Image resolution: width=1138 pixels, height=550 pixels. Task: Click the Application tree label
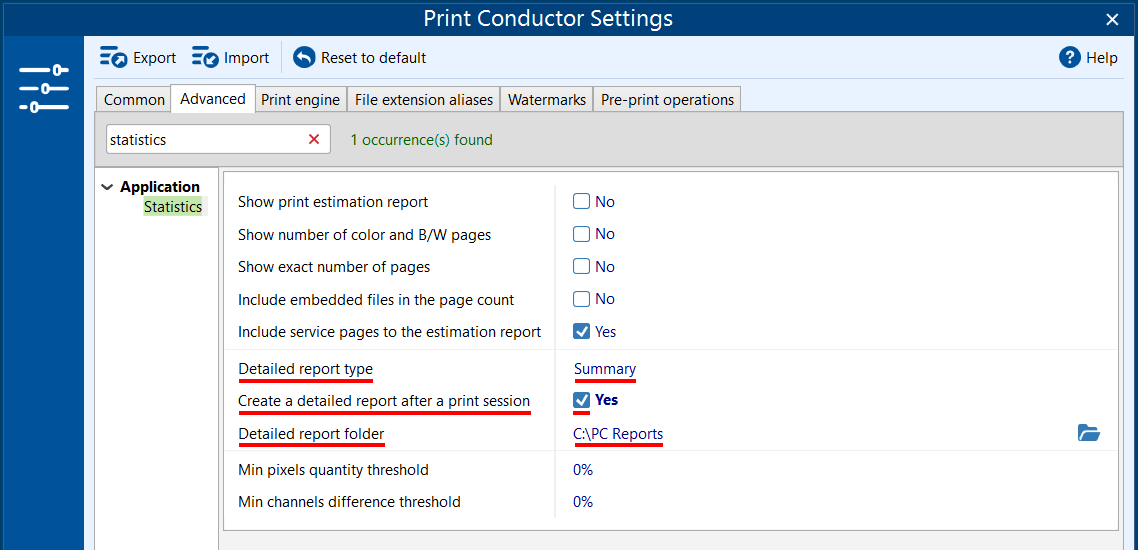point(160,186)
